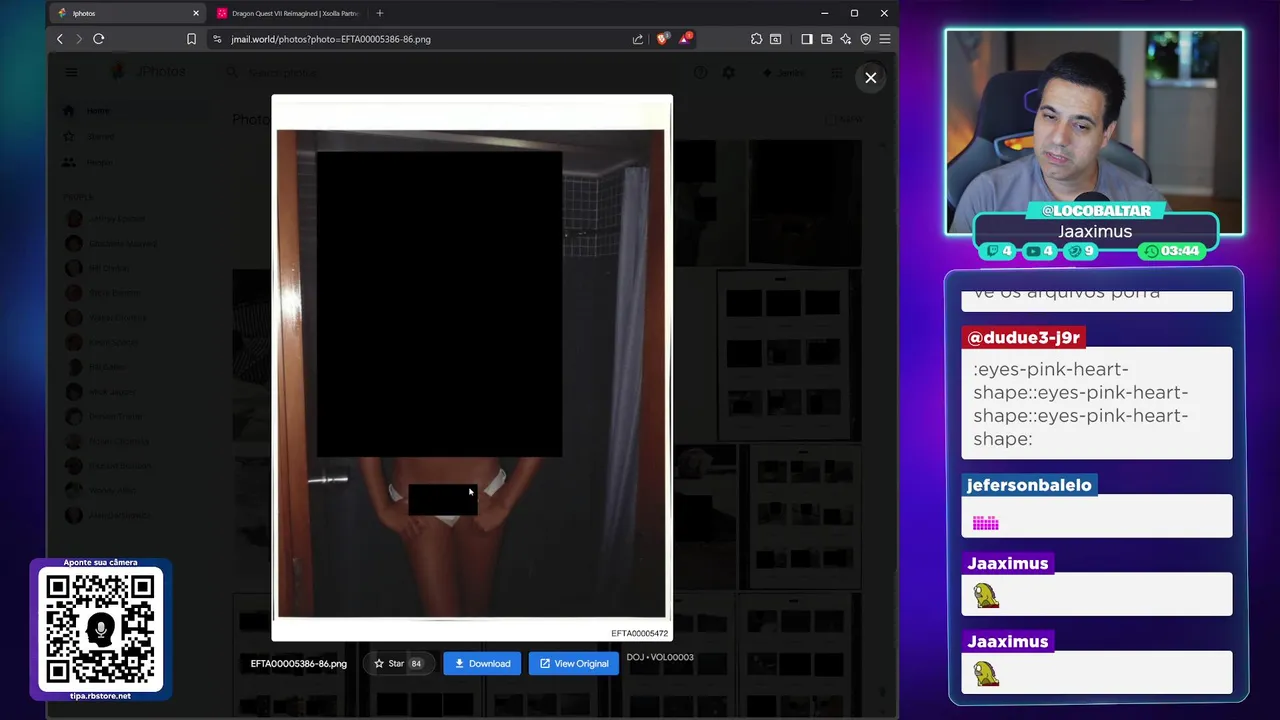Reload the current page
The height and width of the screenshot is (720, 1280).
98,39
